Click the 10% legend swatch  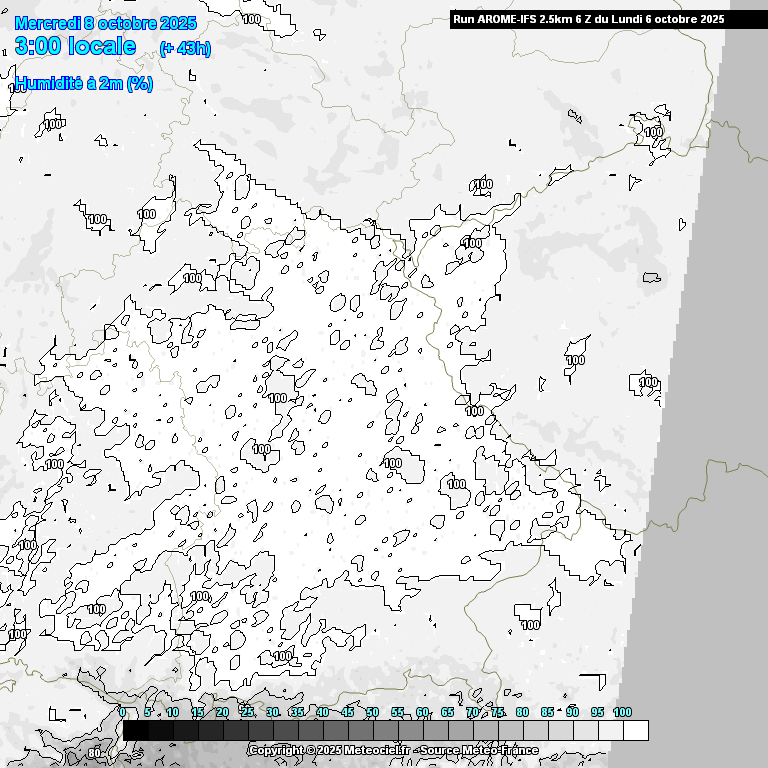186,731
